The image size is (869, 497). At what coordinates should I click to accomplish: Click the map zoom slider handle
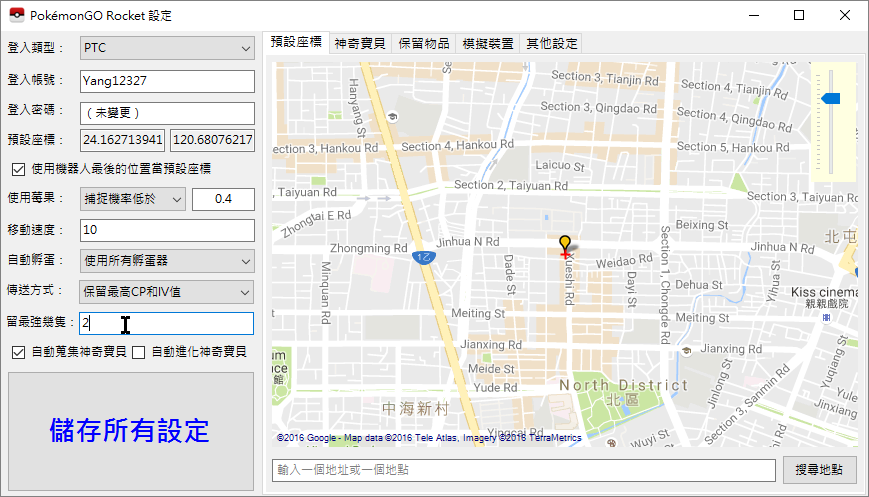[x=830, y=98]
